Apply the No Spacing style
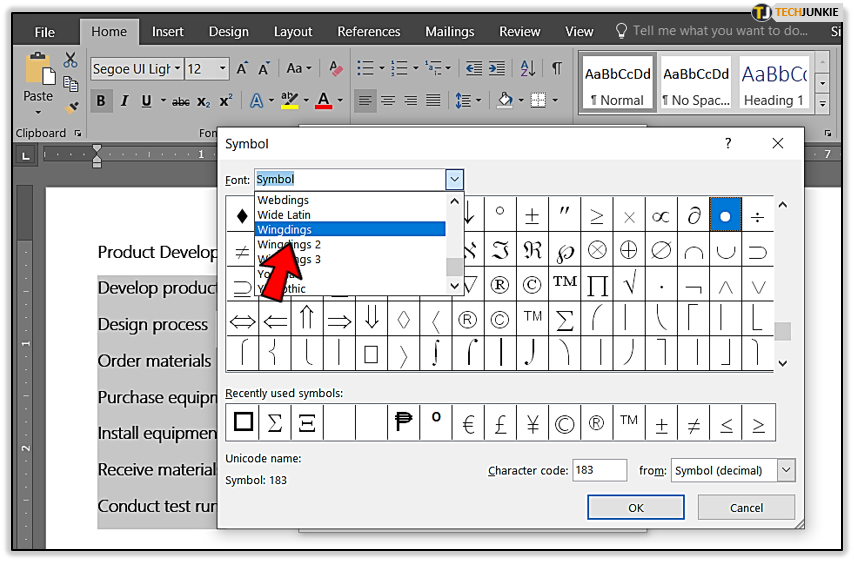Viewport: 854px width, 562px height. (696, 83)
